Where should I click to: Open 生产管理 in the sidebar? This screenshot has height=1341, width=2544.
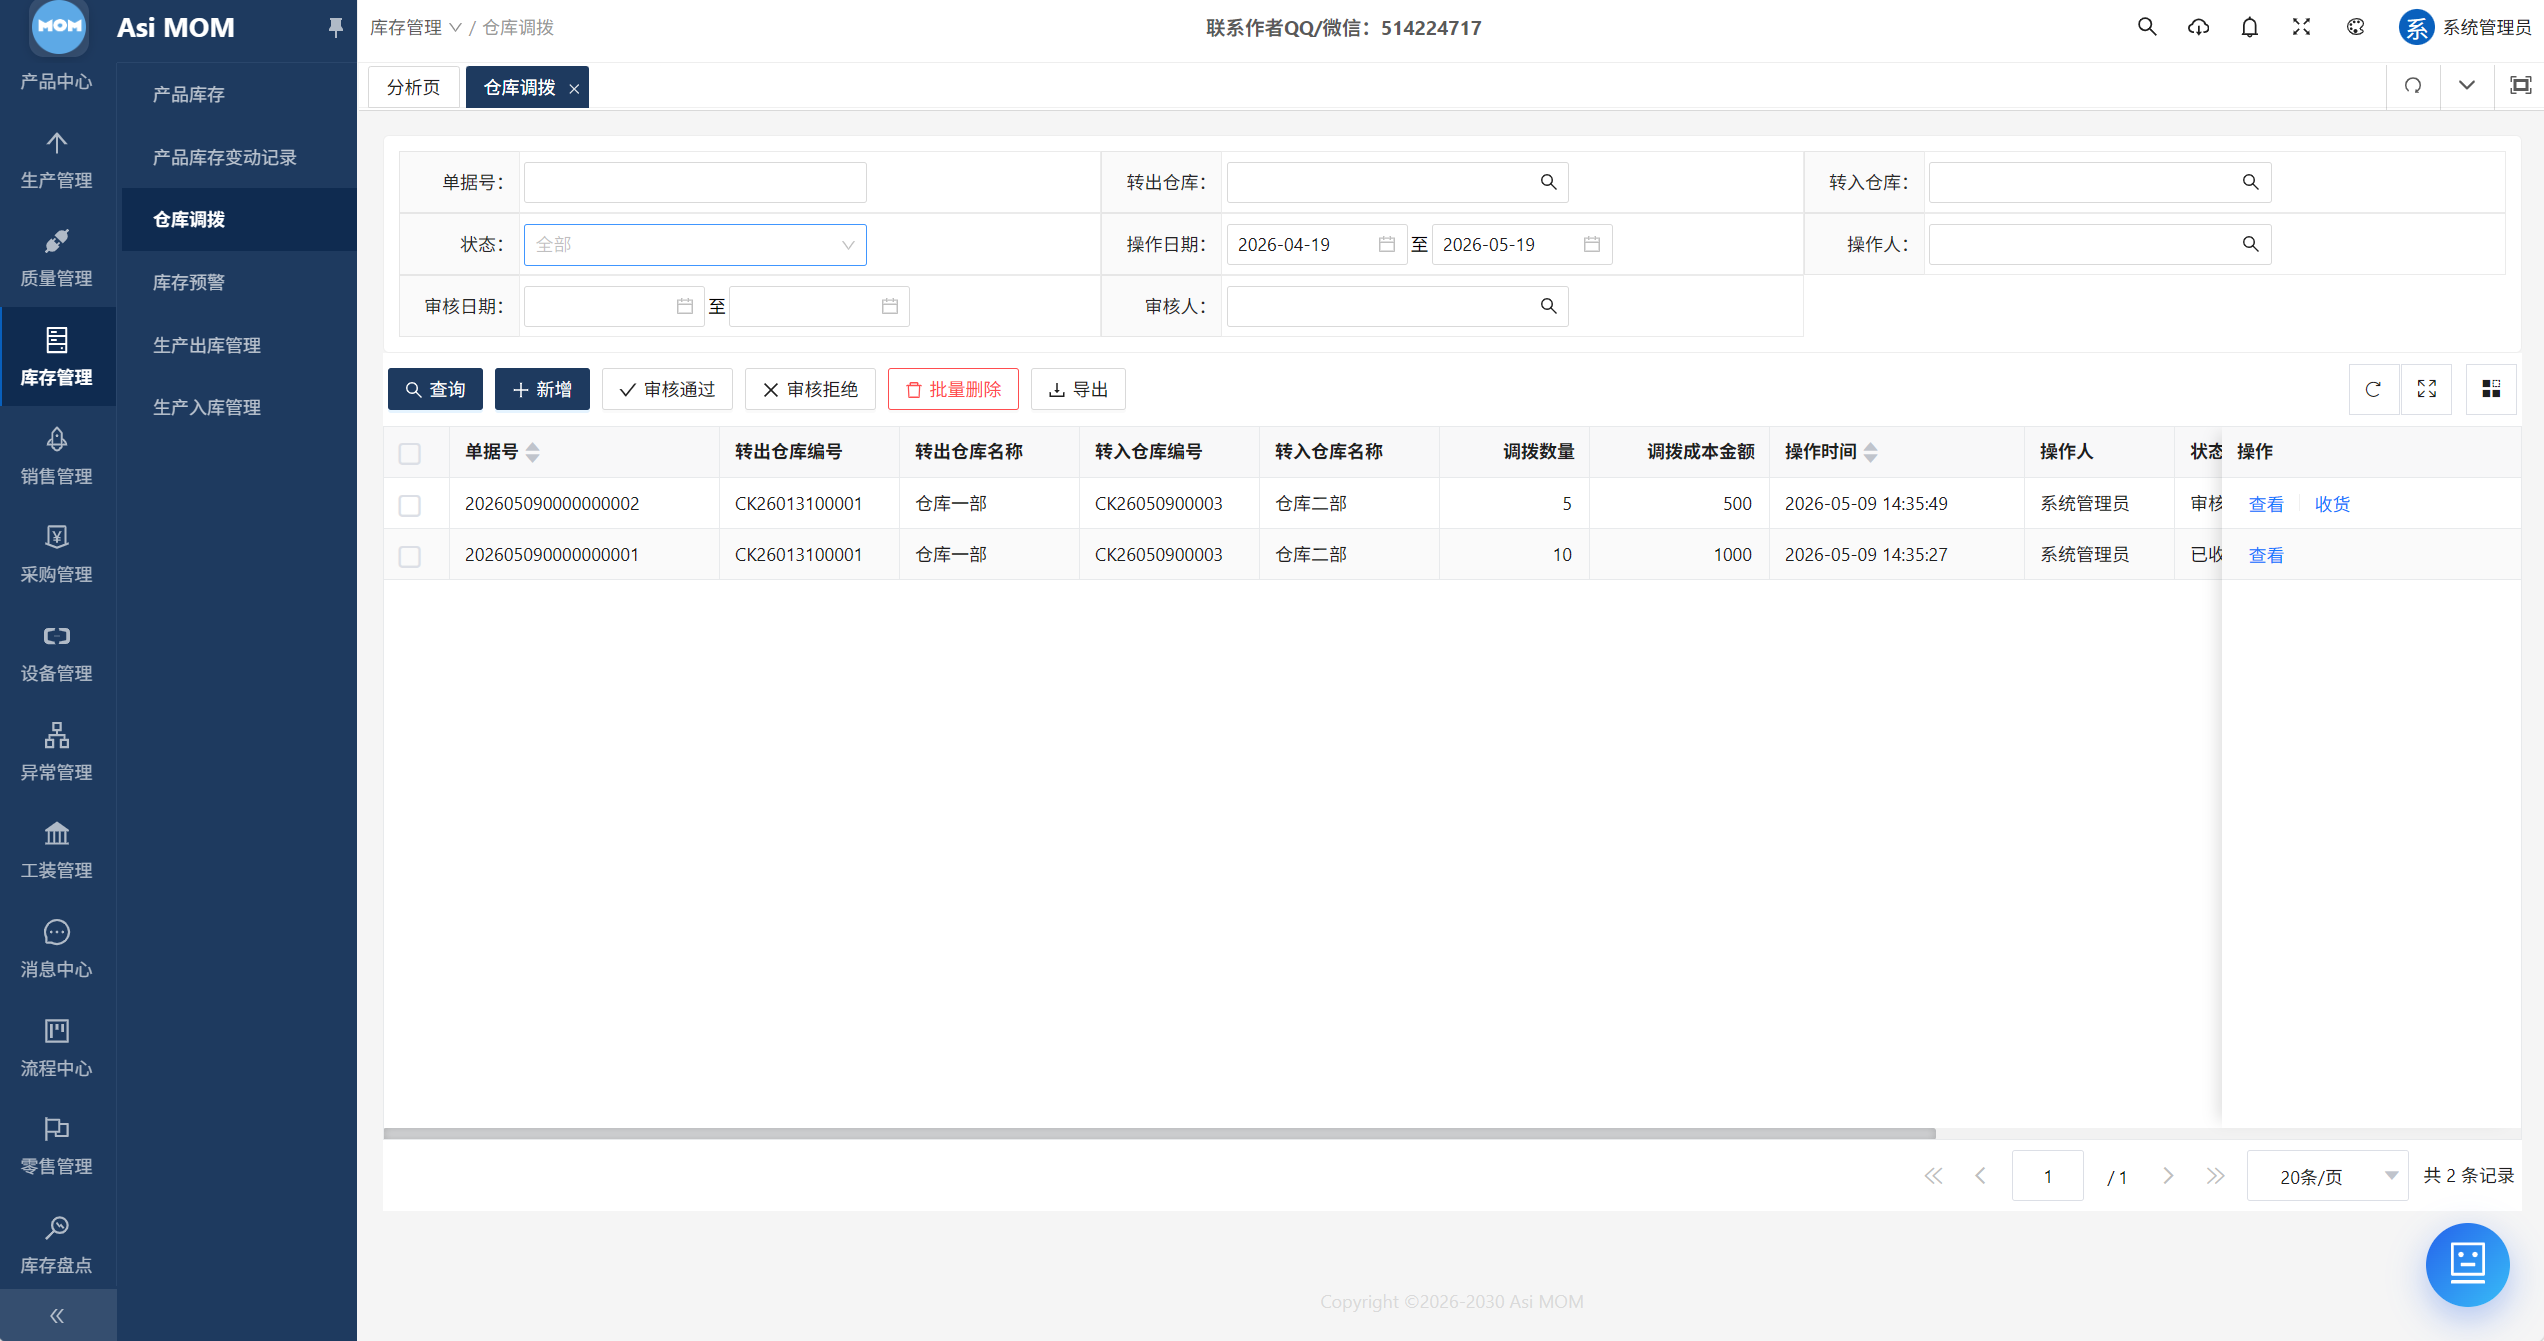57,160
